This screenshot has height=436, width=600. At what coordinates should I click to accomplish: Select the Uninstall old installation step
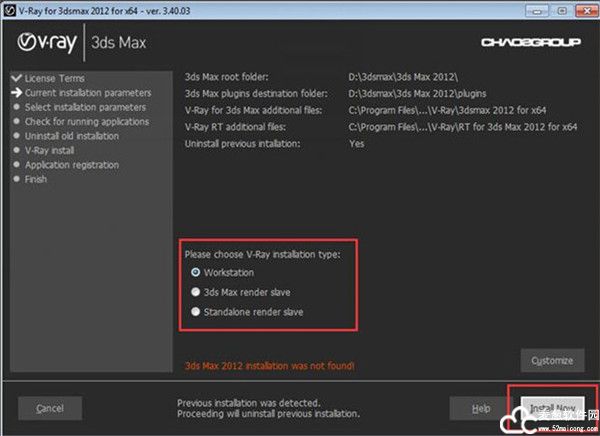click(71, 136)
